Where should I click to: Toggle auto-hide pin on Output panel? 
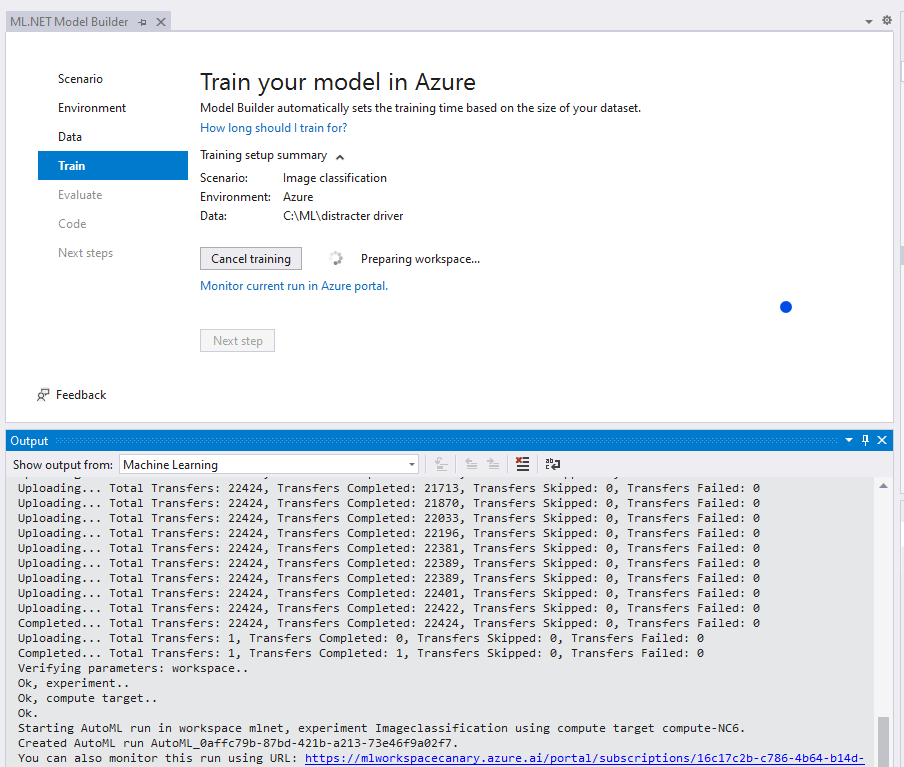(865, 440)
